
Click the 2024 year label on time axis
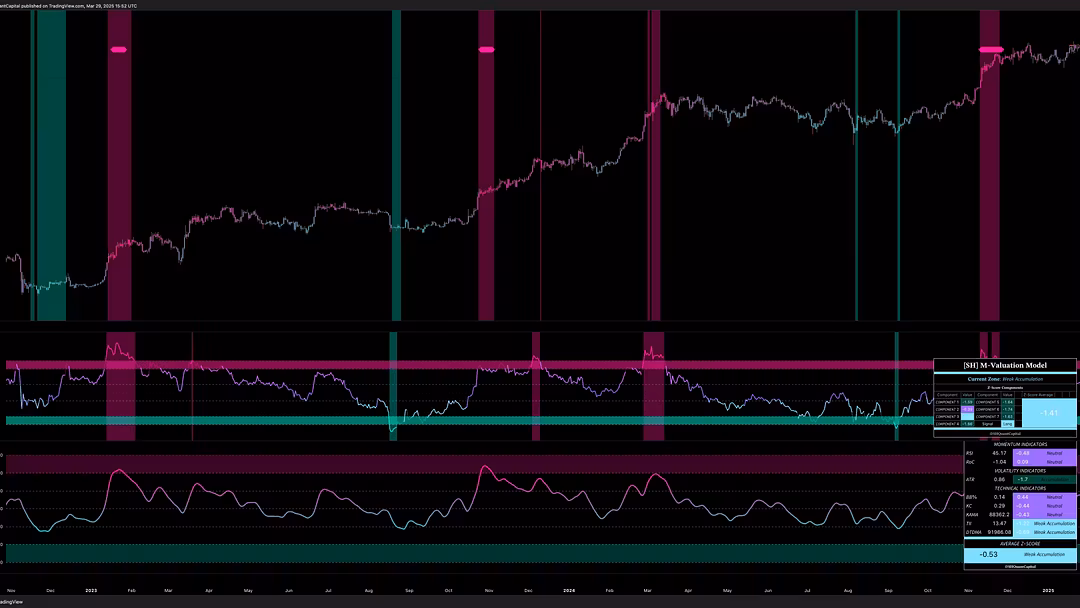(569, 590)
